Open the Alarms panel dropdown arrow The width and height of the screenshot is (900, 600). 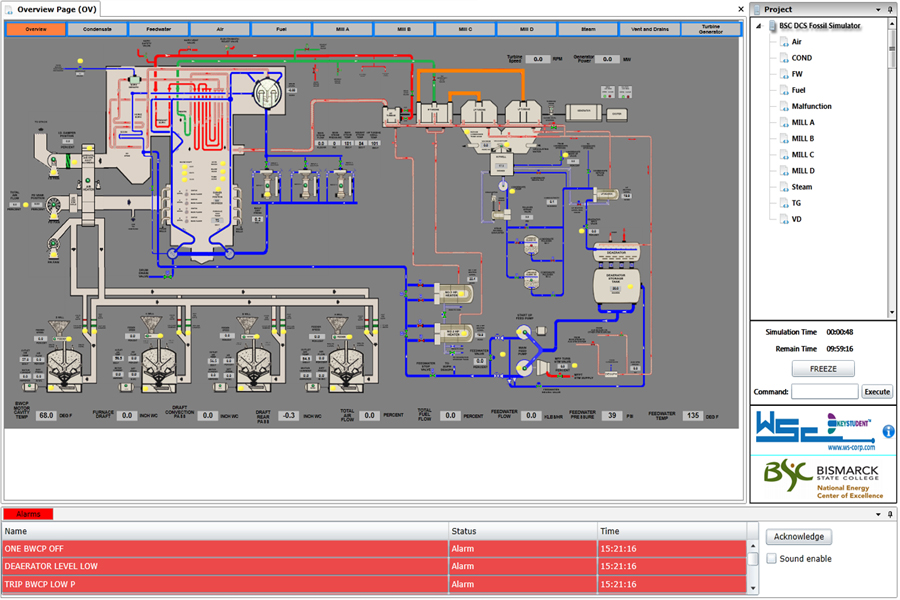click(878, 514)
